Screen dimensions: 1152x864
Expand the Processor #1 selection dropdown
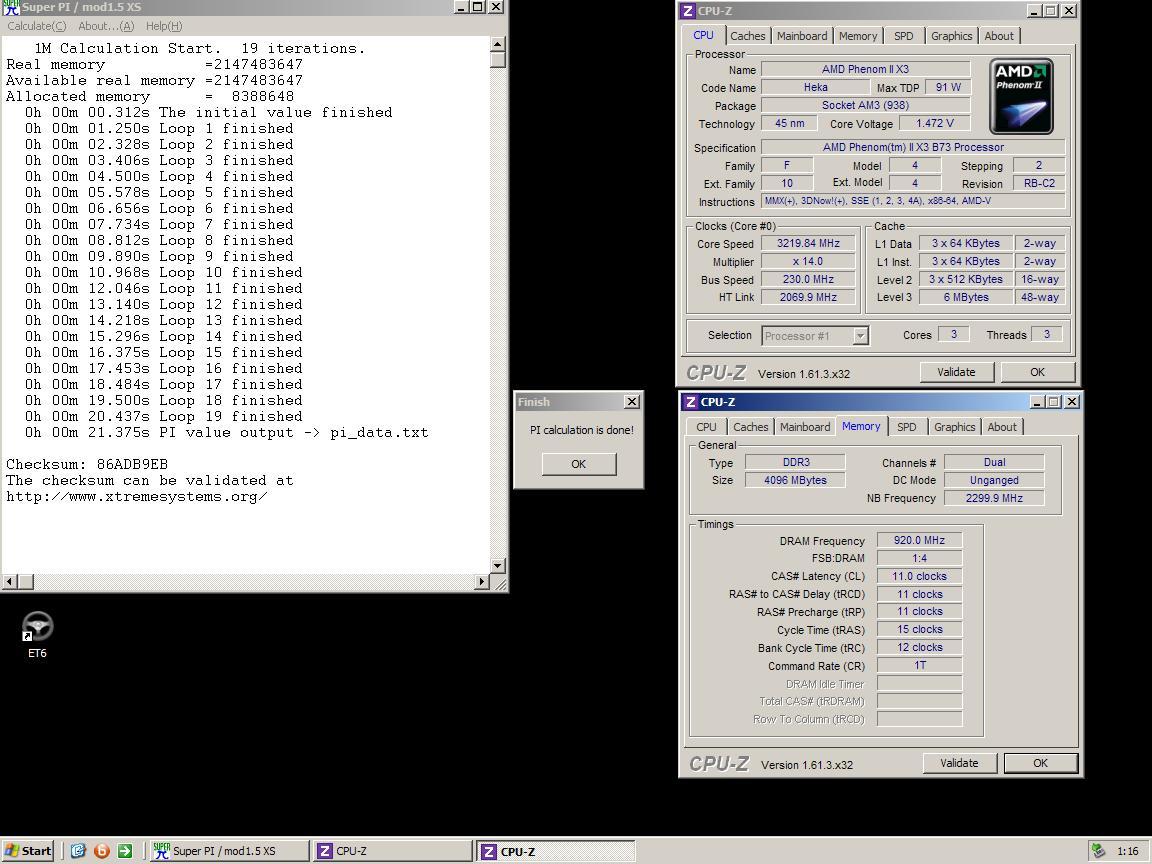coord(860,336)
